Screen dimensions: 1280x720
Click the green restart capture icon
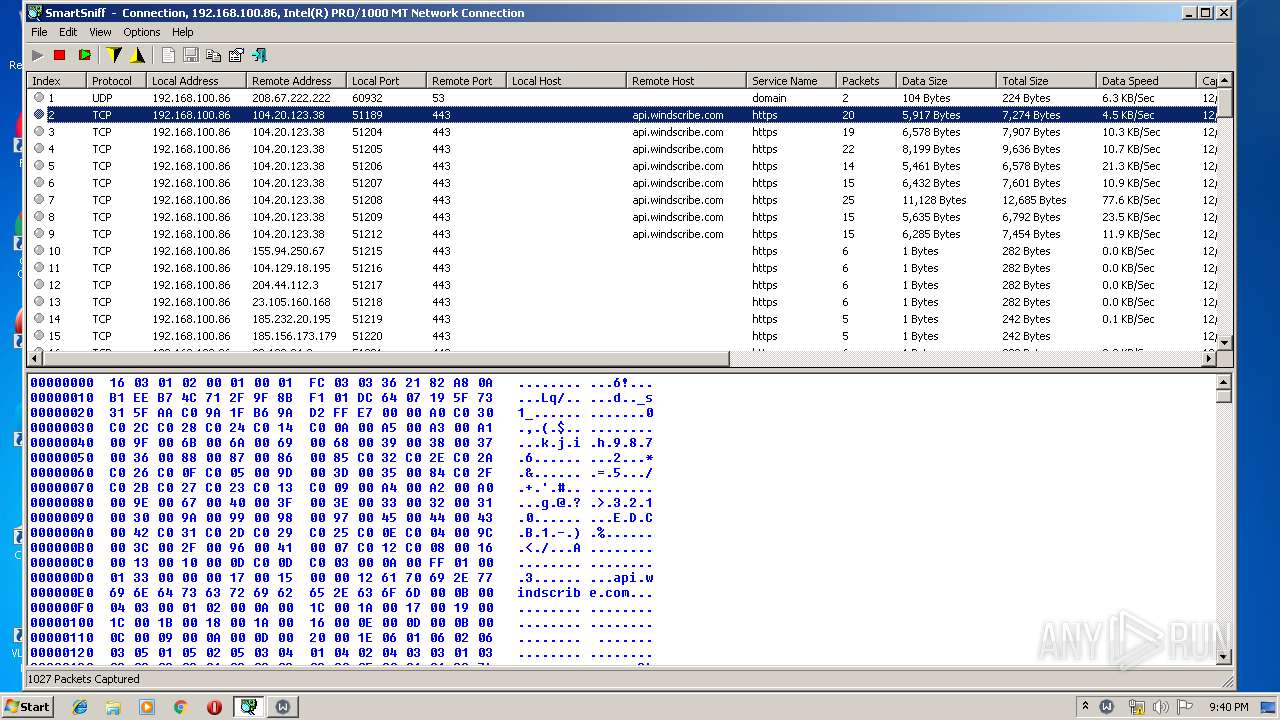click(84, 55)
